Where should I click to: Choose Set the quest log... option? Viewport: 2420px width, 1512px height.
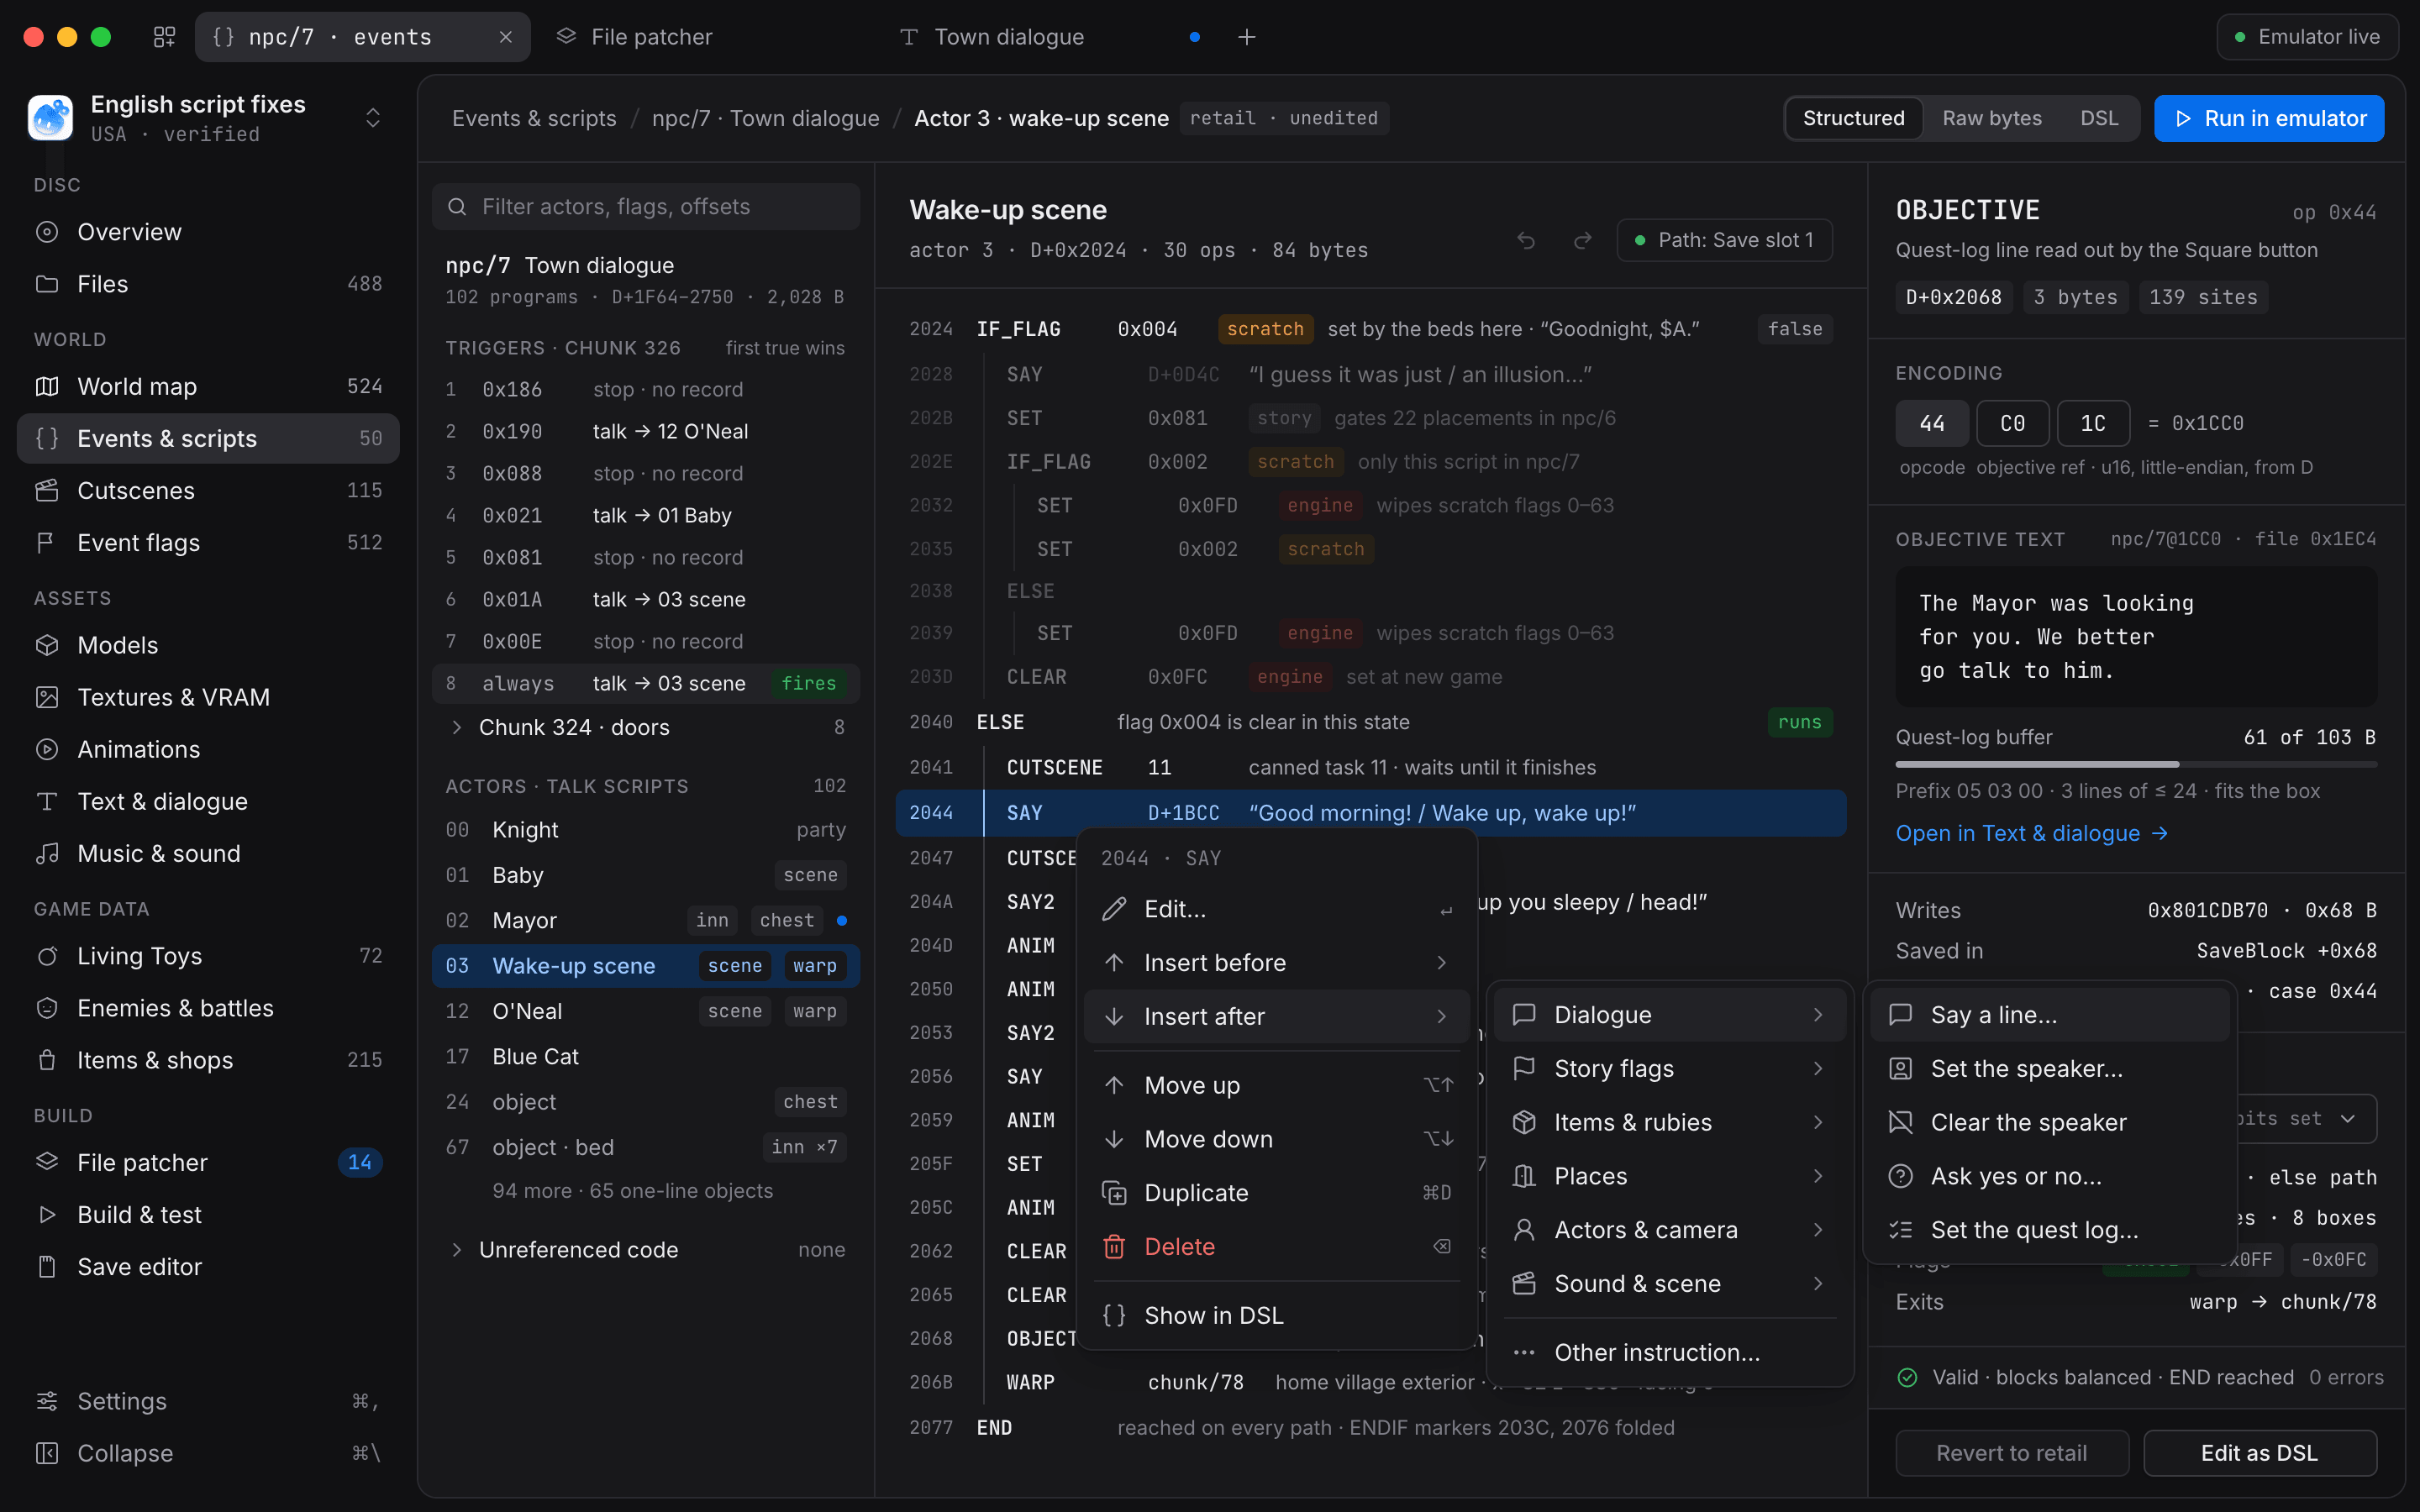(2050, 1230)
